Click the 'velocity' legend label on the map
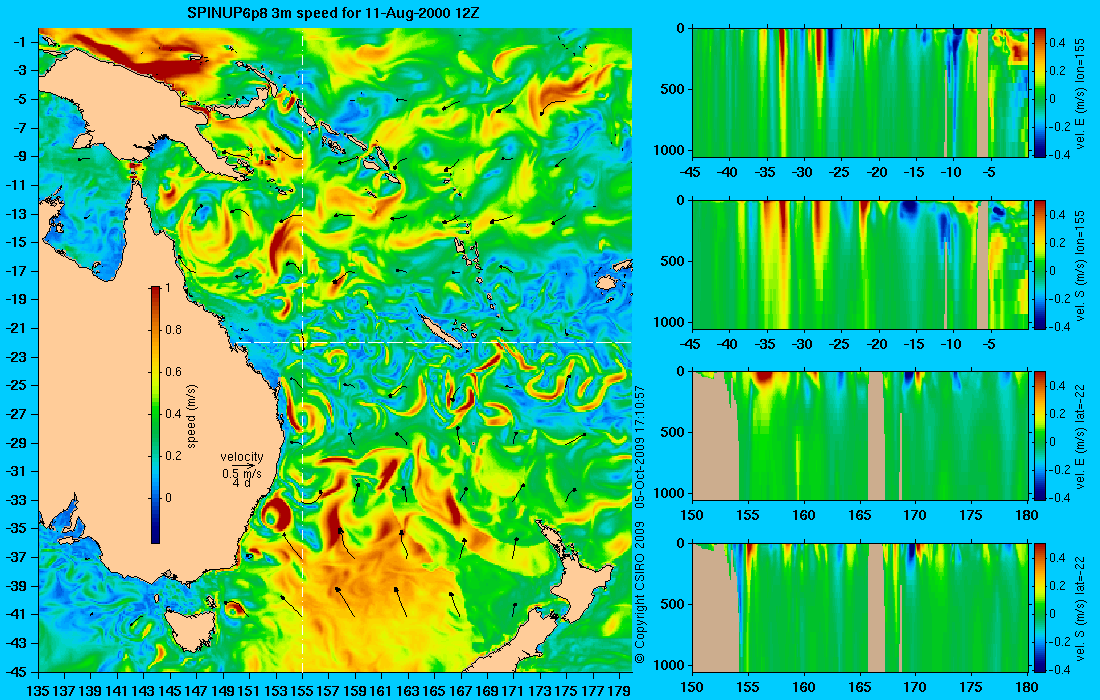The height and width of the screenshot is (700, 1100). (241, 457)
